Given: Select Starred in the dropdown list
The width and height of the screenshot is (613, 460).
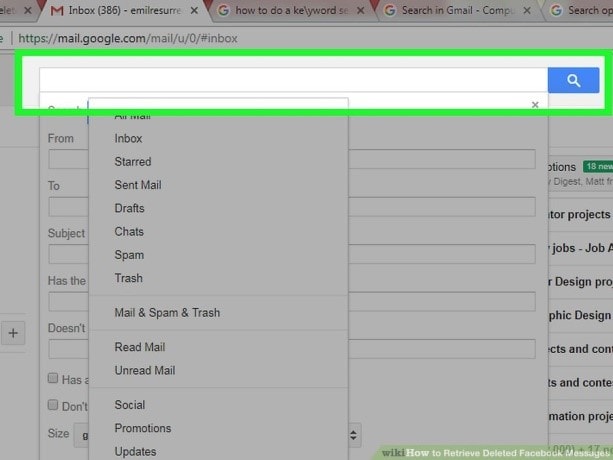Looking at the screenshot, I should click(x=133, y=161).
